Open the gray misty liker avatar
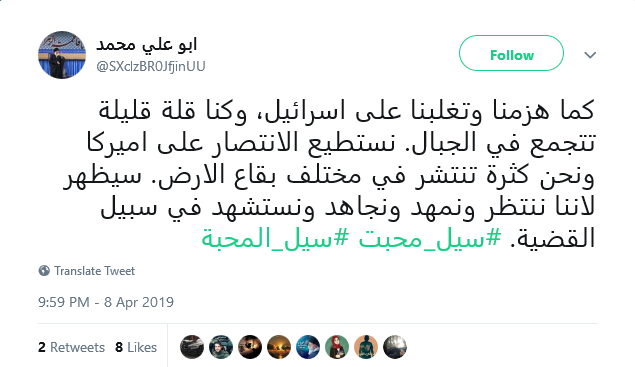Screen dimensions: 635x367 [x=395, y=347]
